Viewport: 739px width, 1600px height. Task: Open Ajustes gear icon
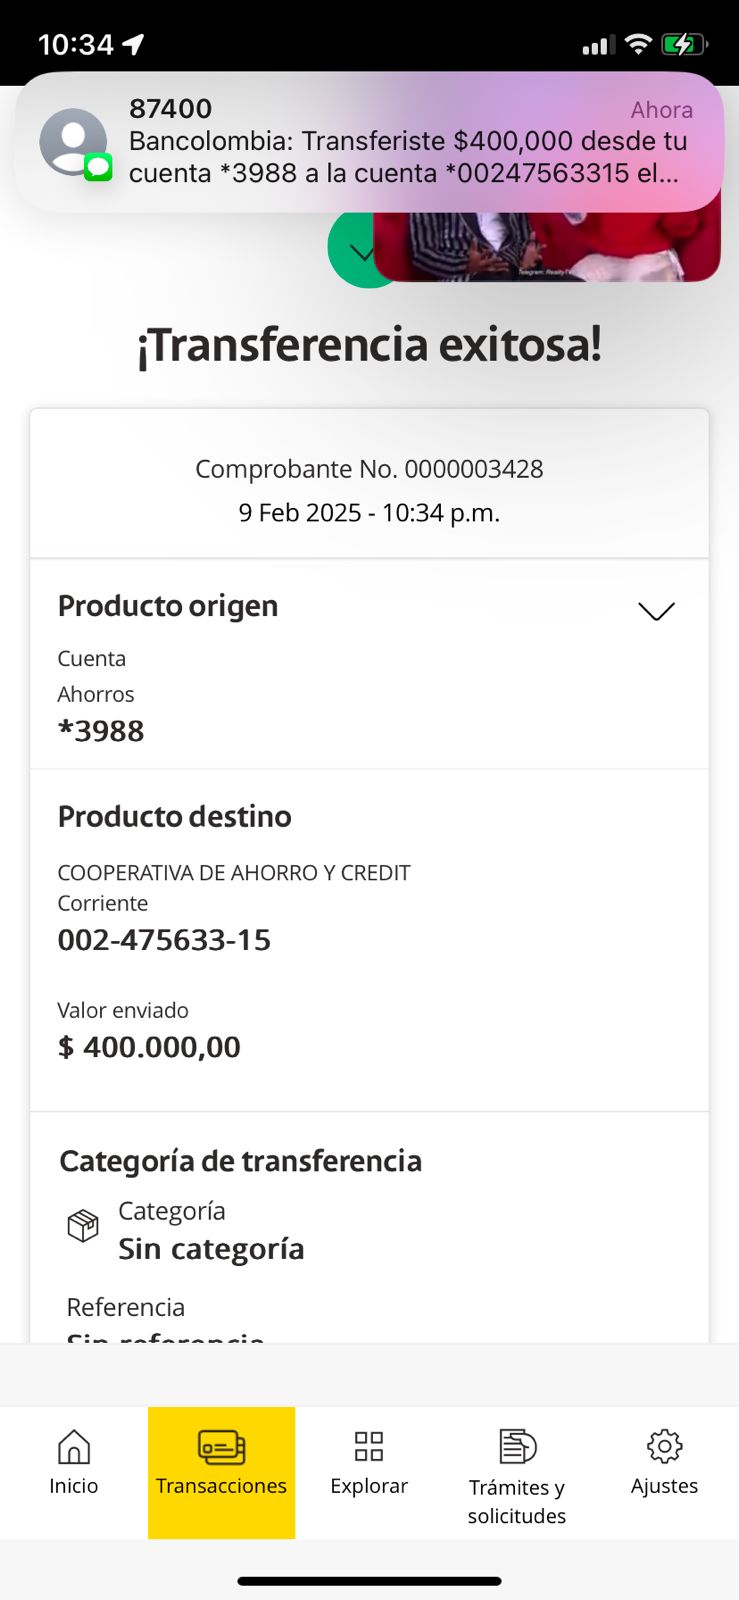pos(664,1446)
